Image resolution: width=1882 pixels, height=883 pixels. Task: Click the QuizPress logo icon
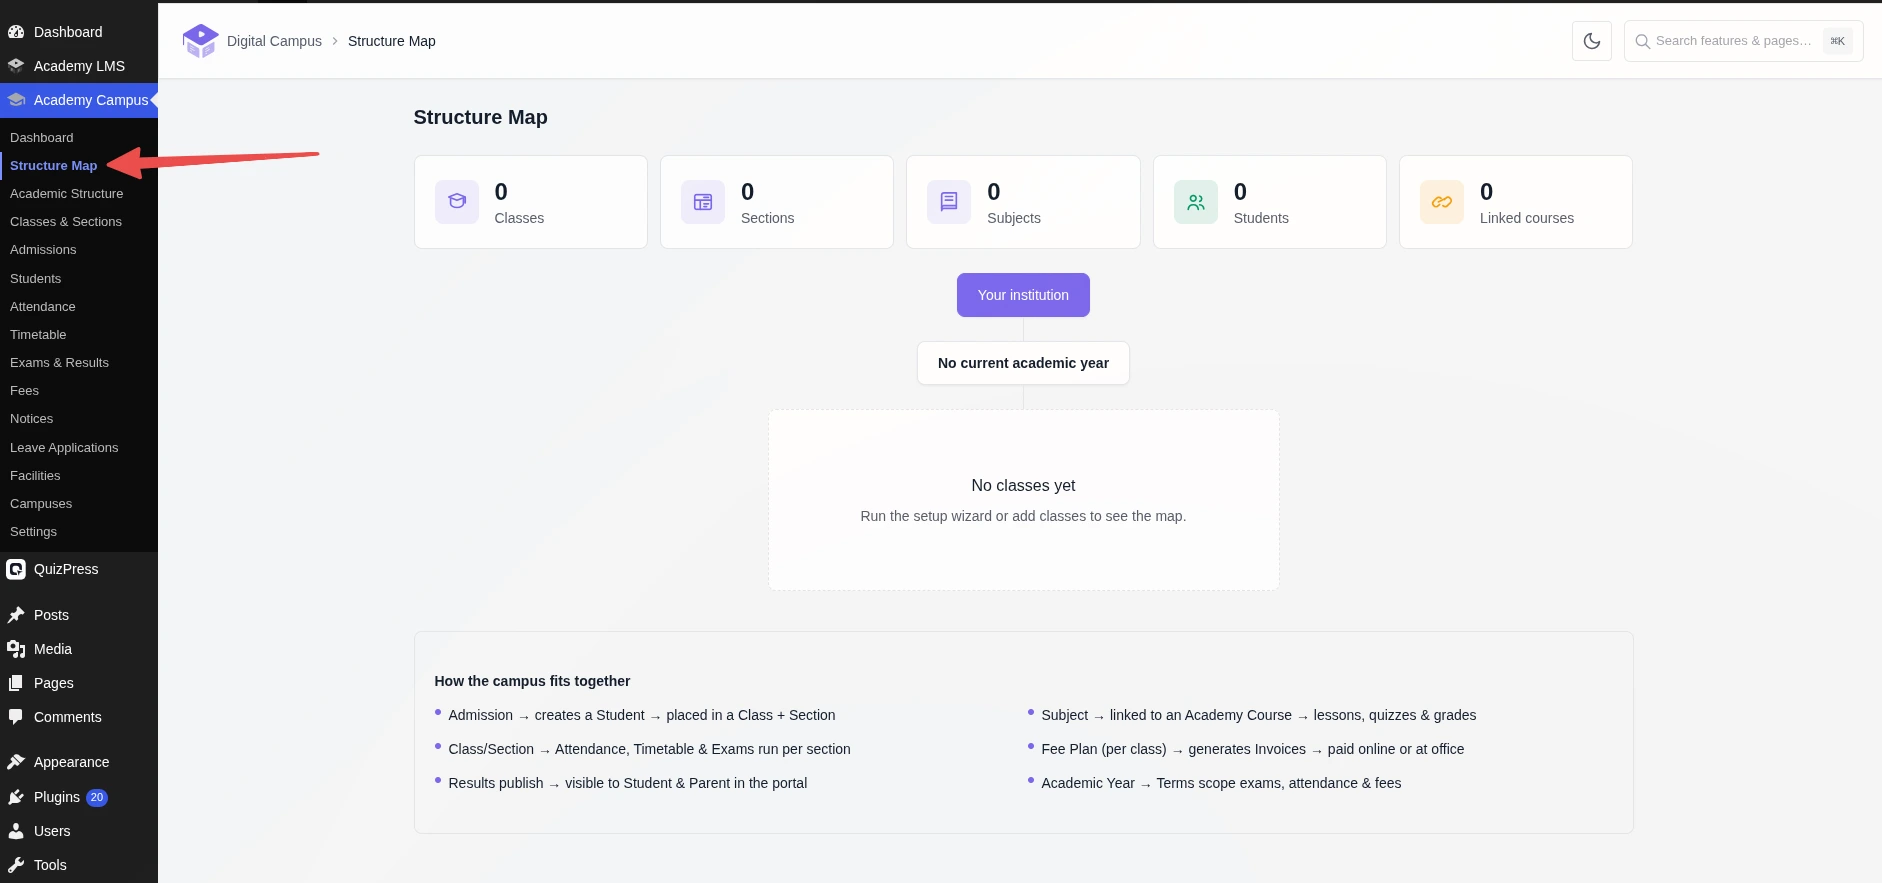[16, 569]
